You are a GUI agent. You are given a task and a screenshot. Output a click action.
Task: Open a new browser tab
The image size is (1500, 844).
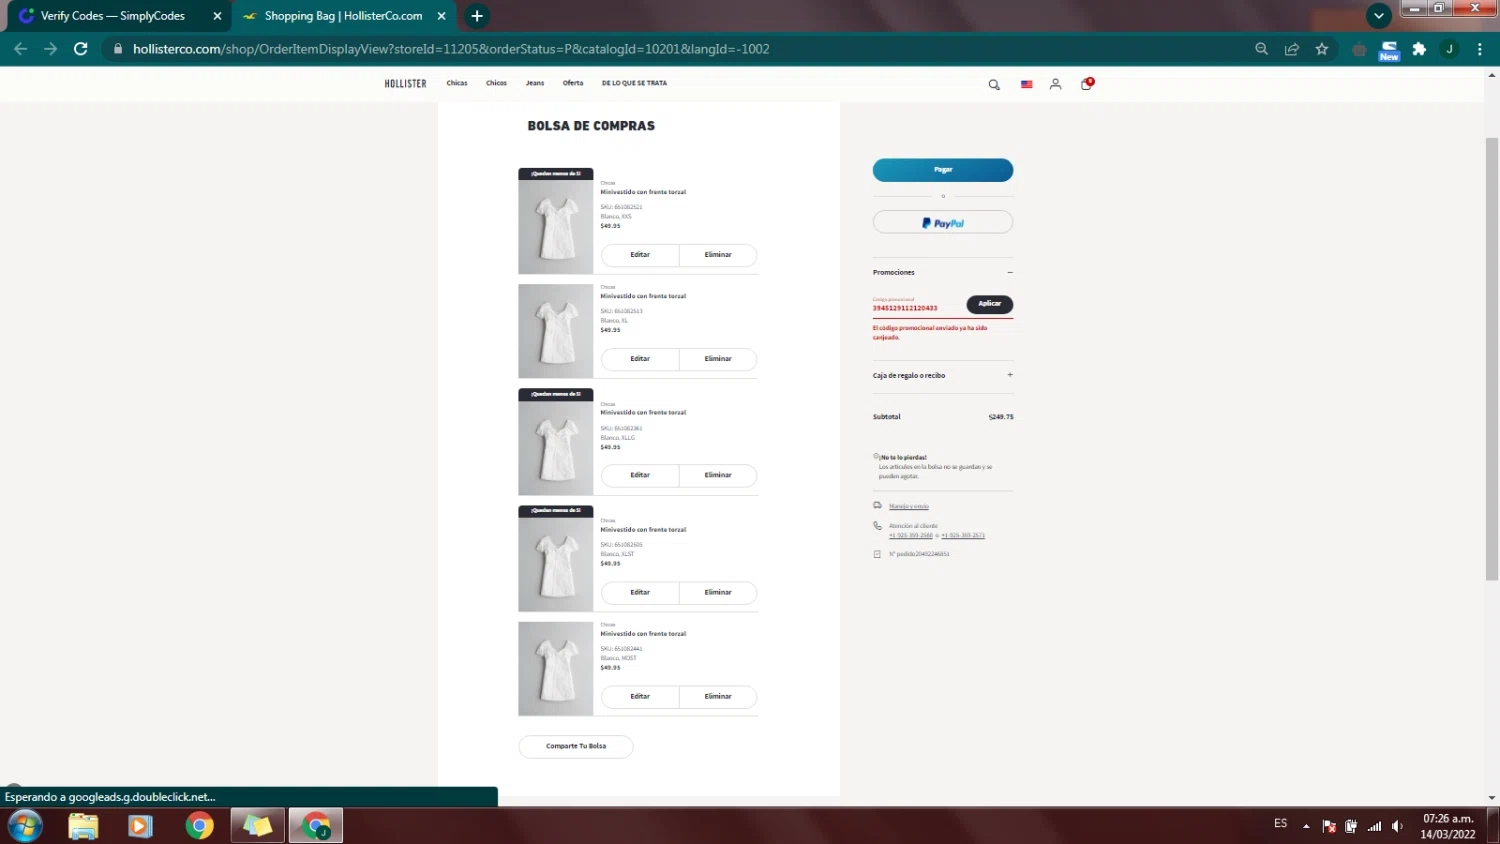[x=477, y=16]
